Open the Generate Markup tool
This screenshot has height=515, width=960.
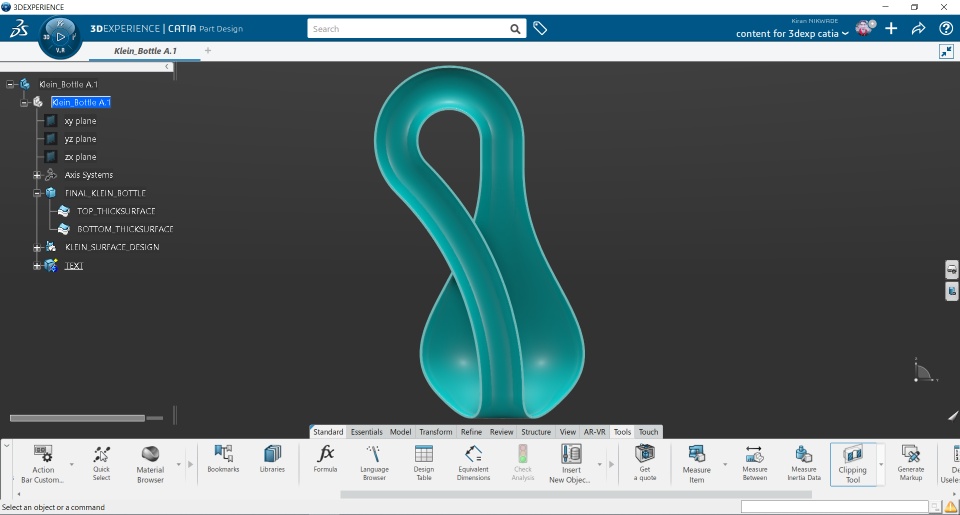coord(910,463)
